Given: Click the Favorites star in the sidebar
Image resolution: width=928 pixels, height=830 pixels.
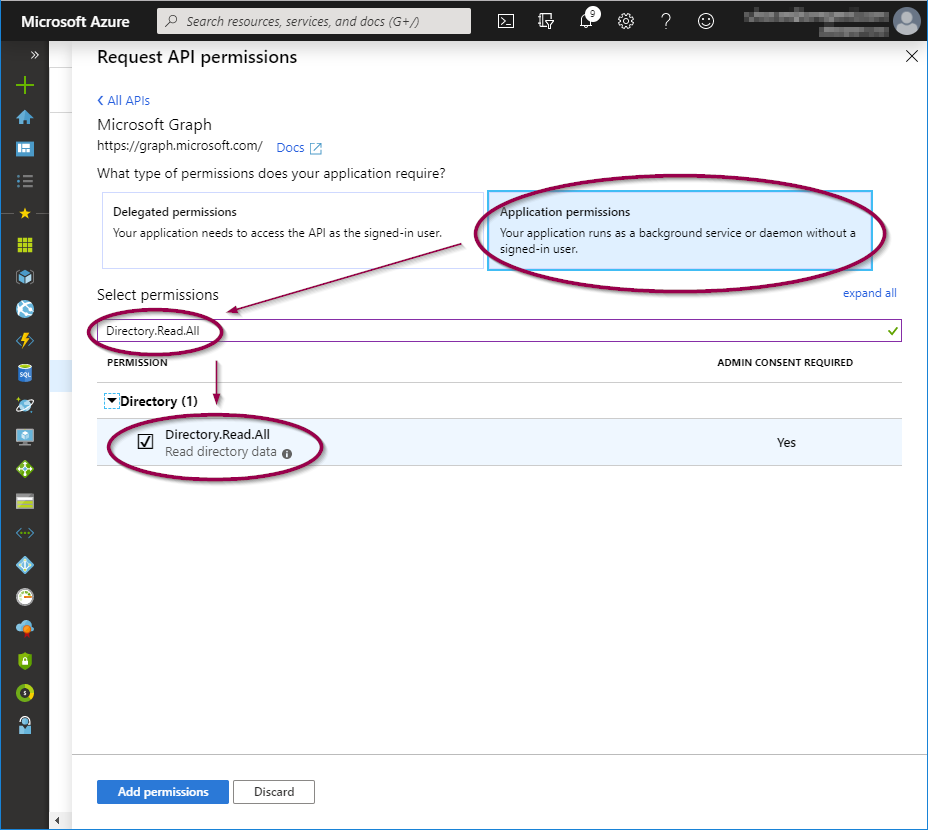Looking at the screenshot, I should [25, 213].
